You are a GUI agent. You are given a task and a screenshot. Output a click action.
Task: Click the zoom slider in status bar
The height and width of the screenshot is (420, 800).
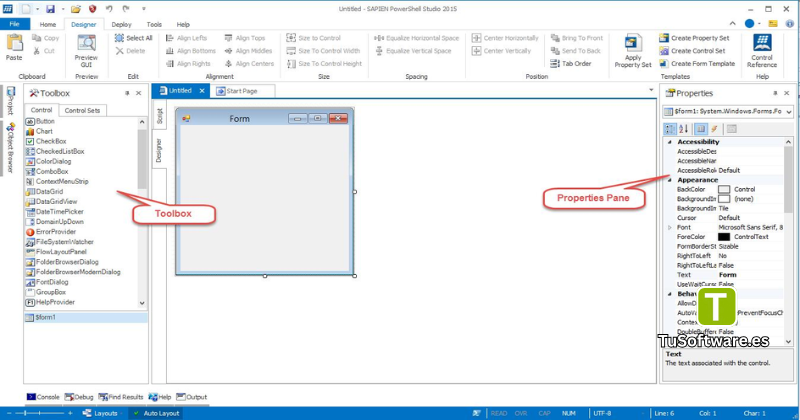tap(39, 413)
